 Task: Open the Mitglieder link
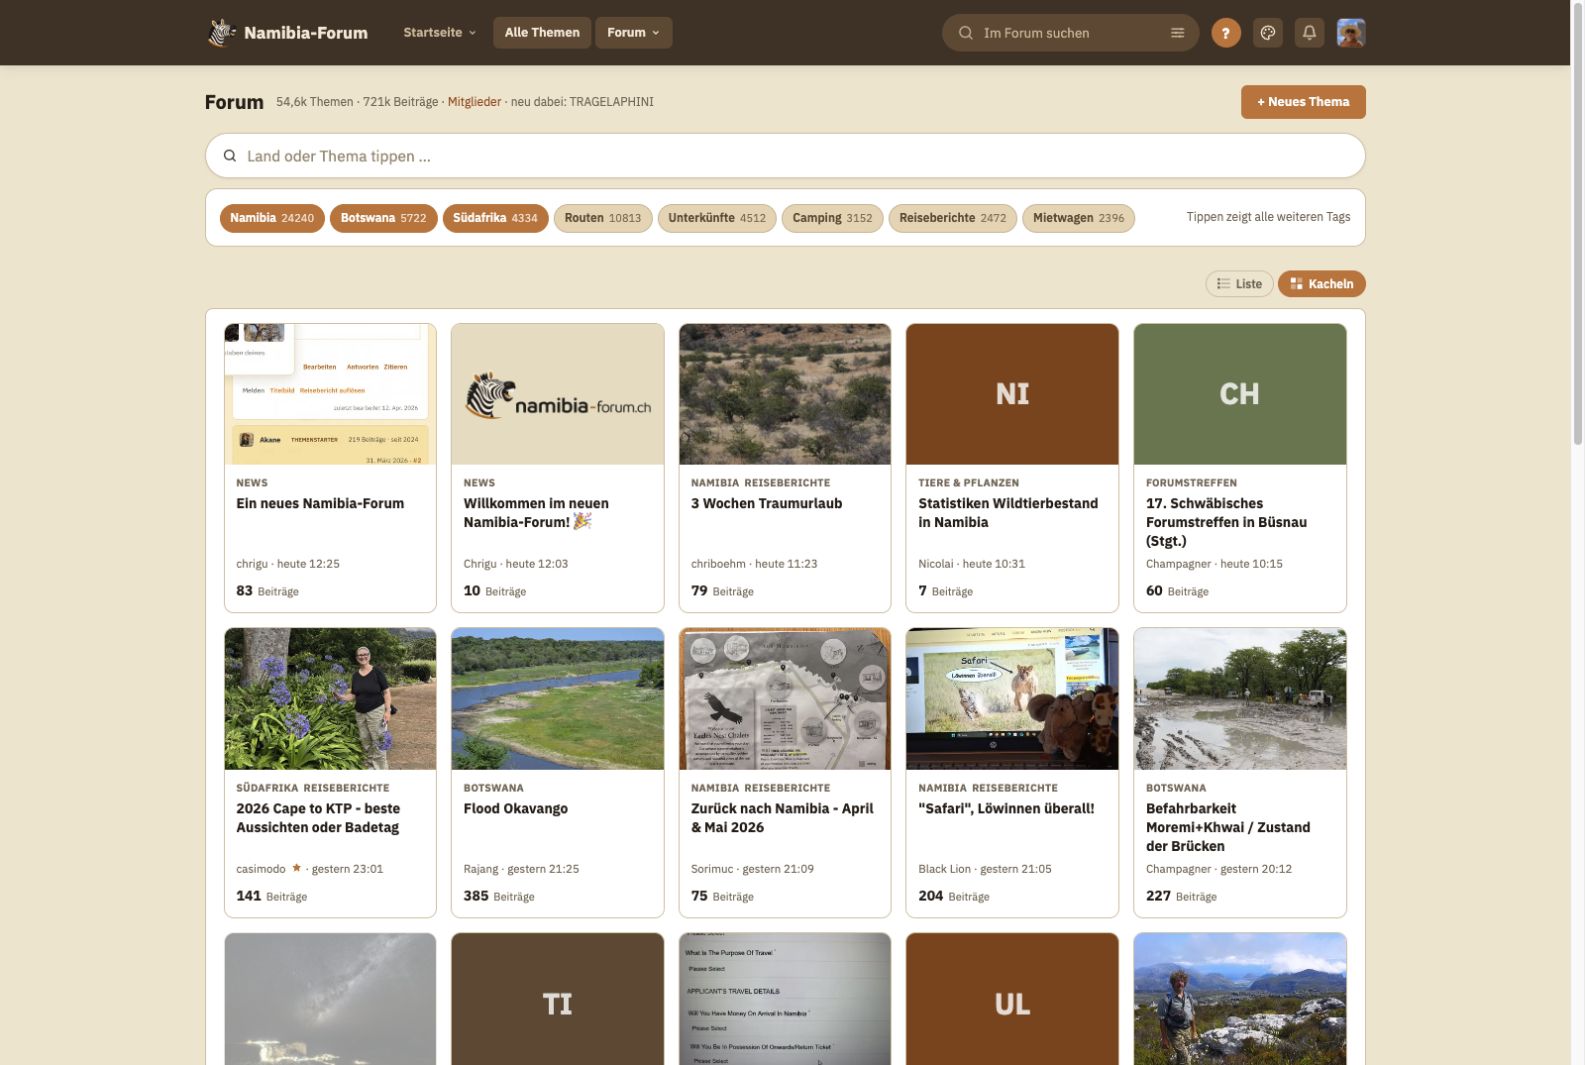coord(474,102)
